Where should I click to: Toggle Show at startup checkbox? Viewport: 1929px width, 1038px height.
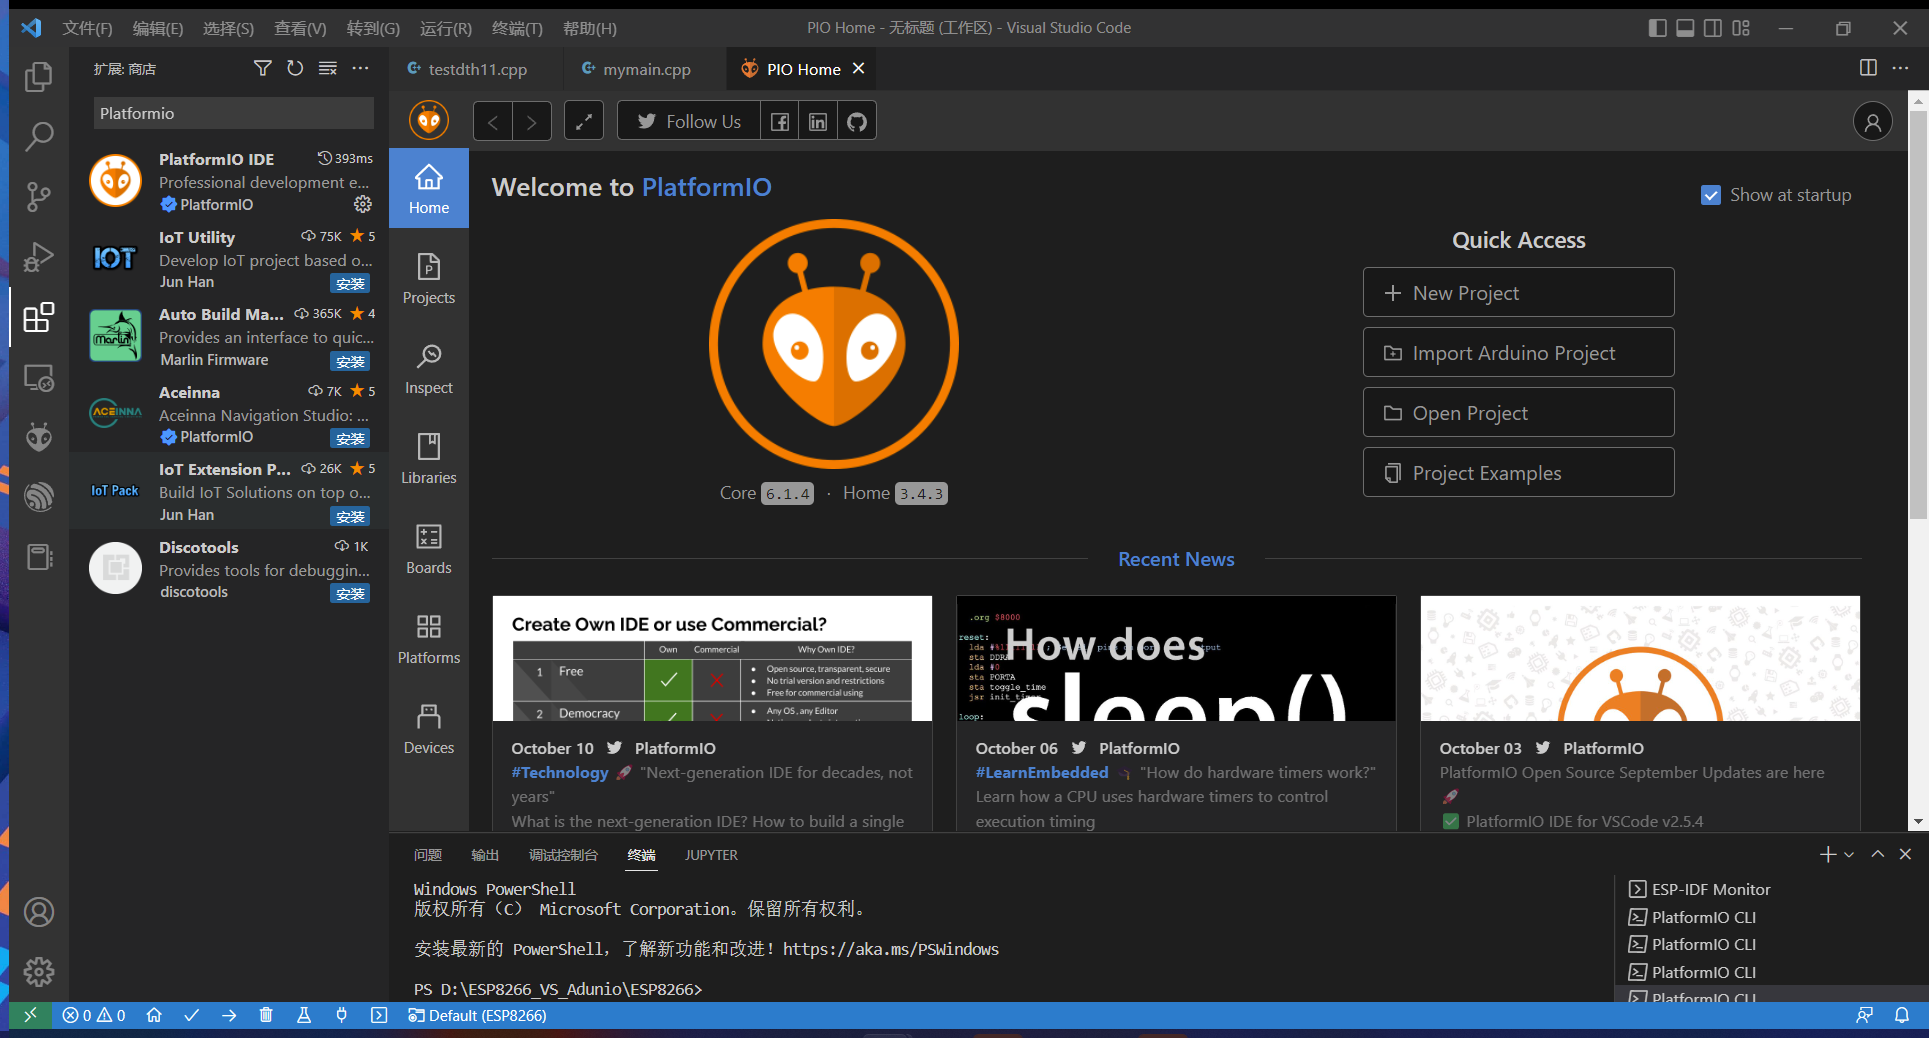coord(1711,195)
